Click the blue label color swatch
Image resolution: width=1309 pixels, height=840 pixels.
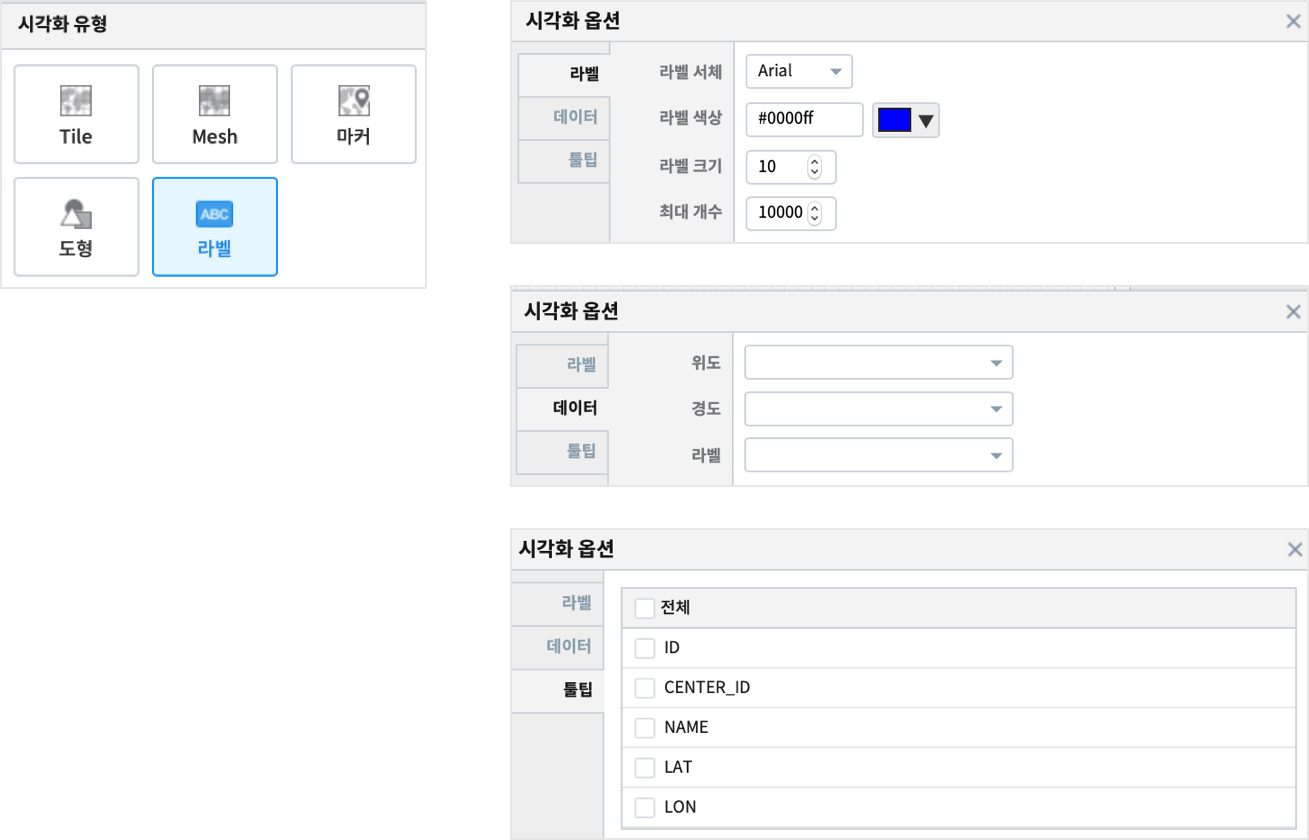894,120
